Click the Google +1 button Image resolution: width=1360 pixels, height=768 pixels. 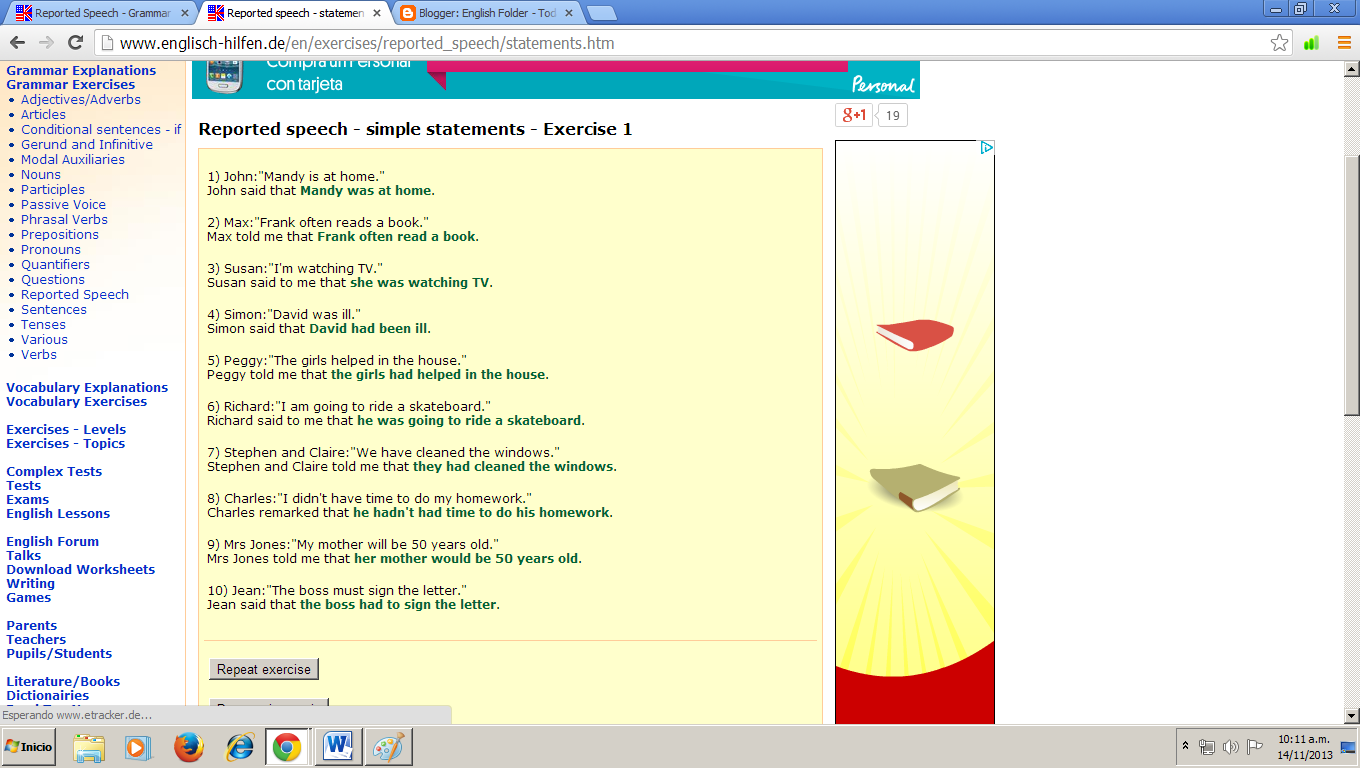point(854,115)
